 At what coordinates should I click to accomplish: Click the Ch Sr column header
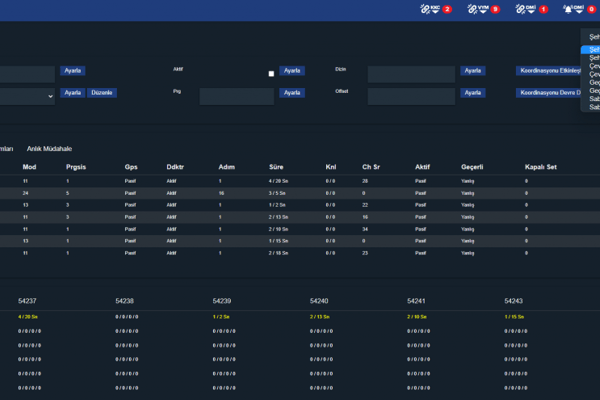coord(371,167)
